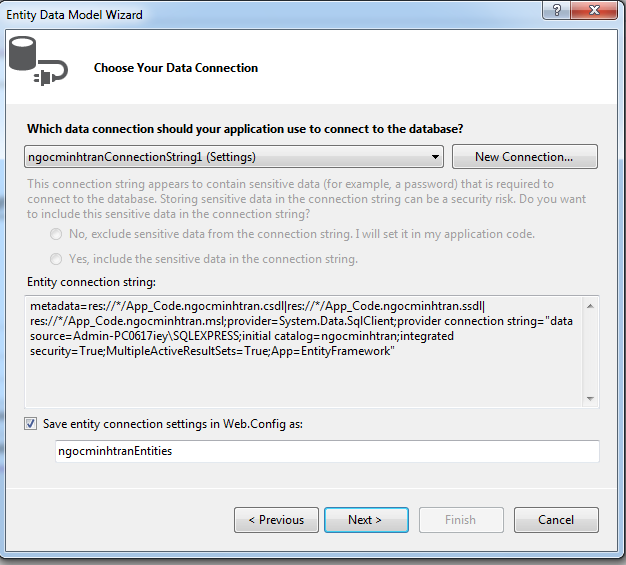Open the ngocminhtranConnectionString1 combo box
Screen dimensions: 626x565
click(x=234, y=157)
